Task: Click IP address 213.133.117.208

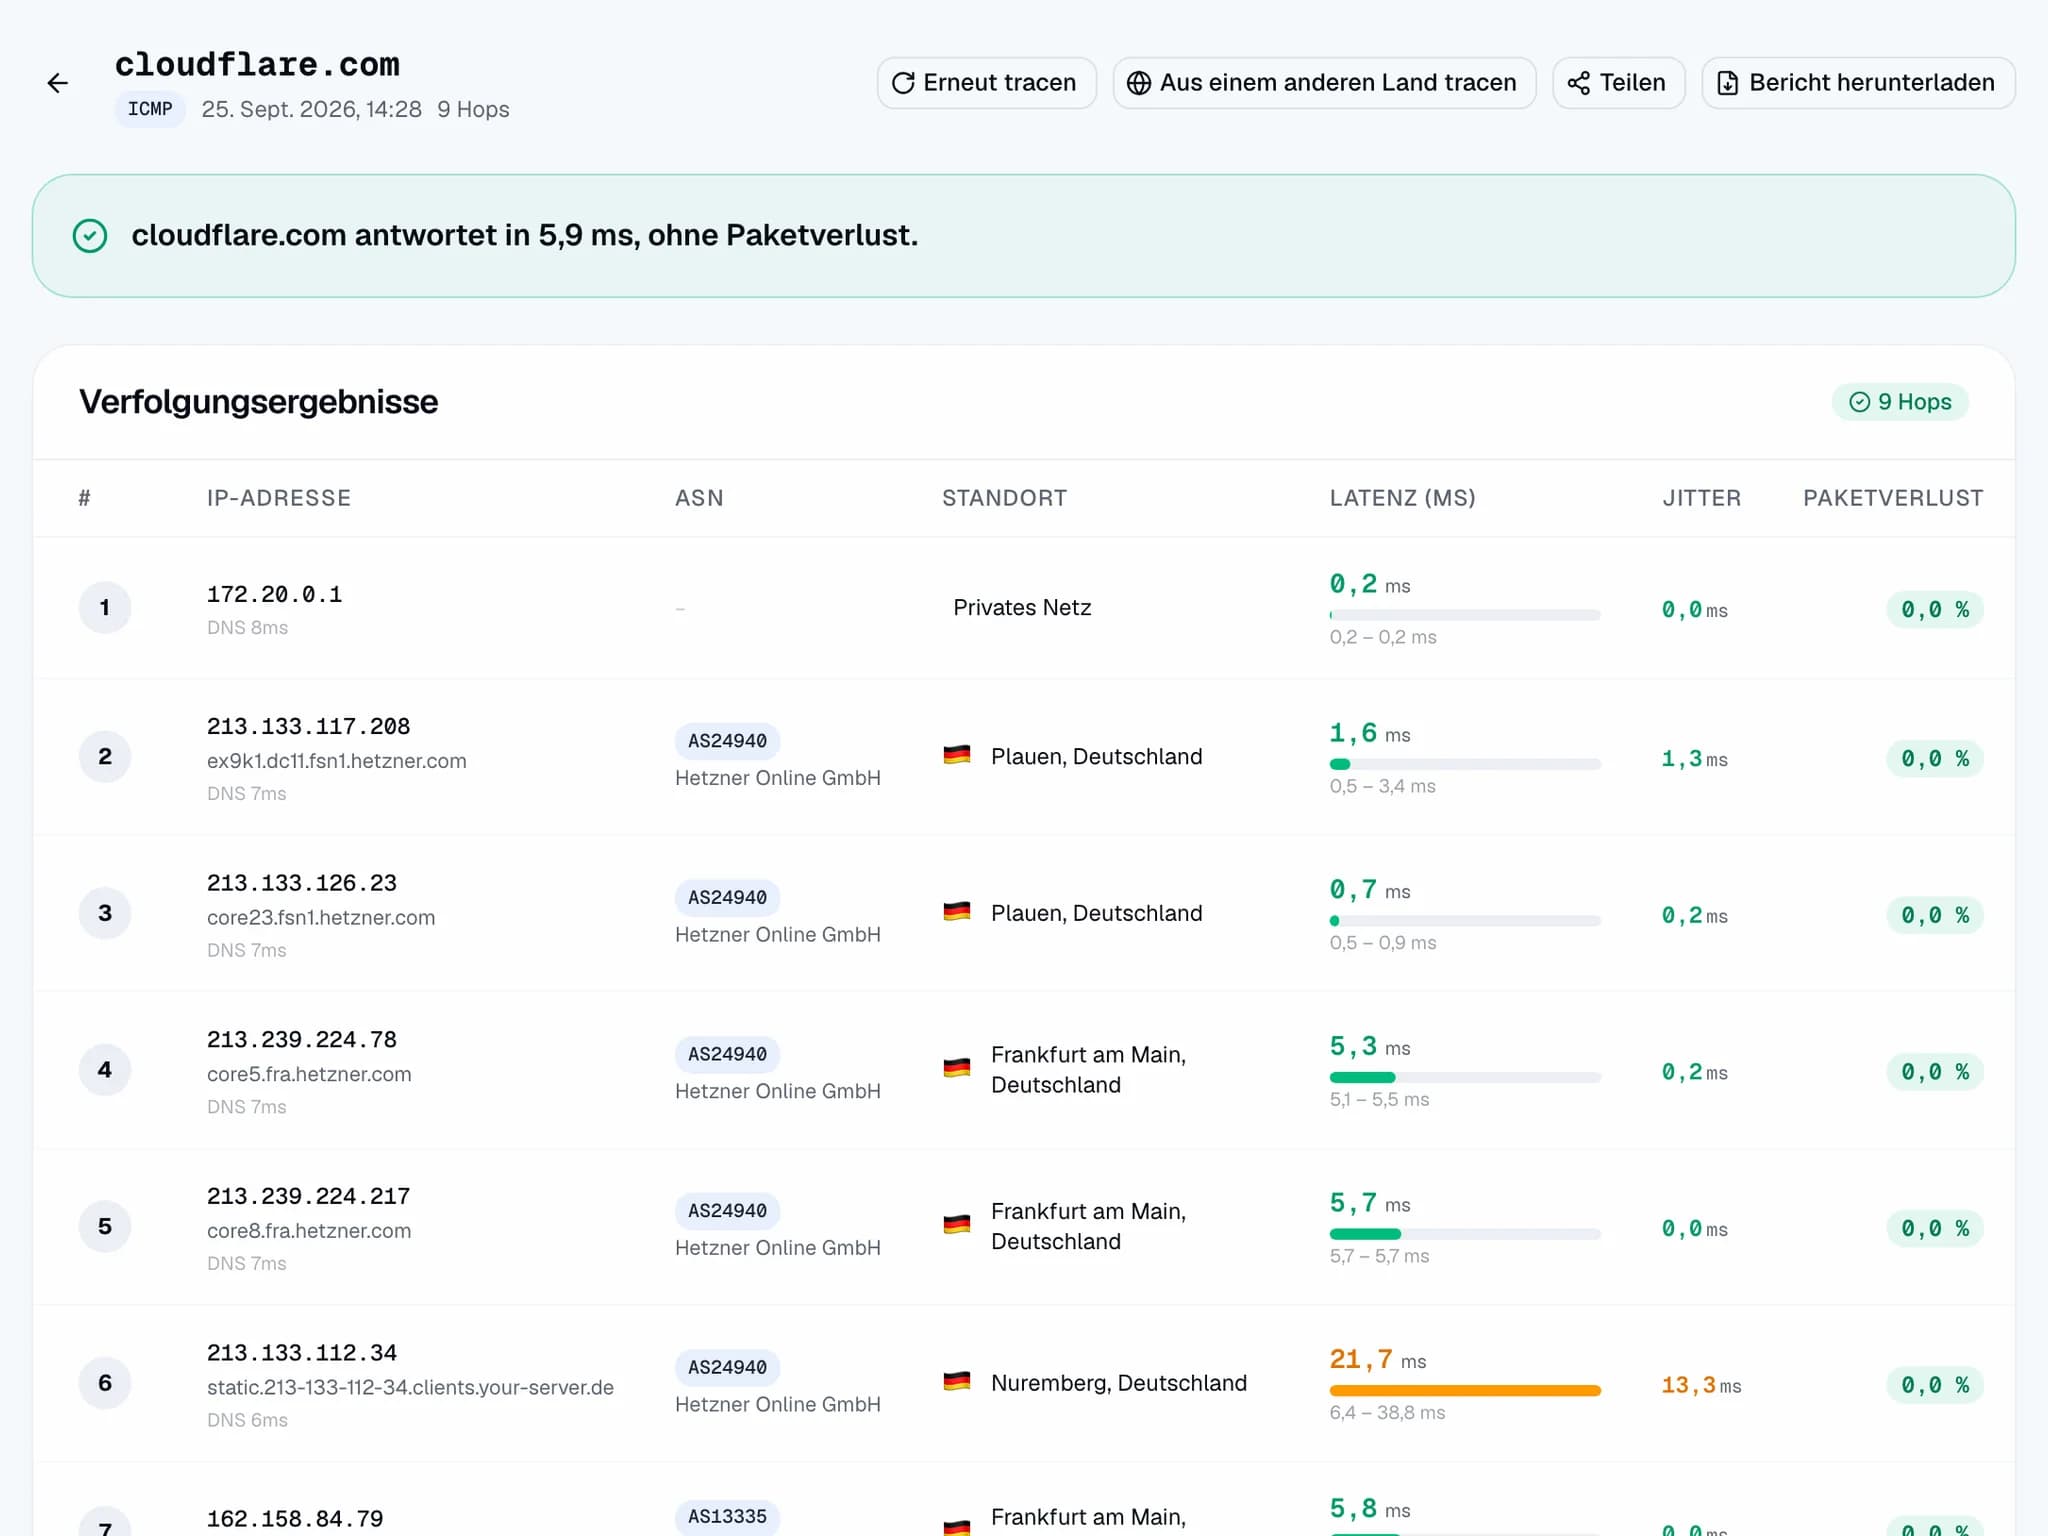Action: click(309, 727)
